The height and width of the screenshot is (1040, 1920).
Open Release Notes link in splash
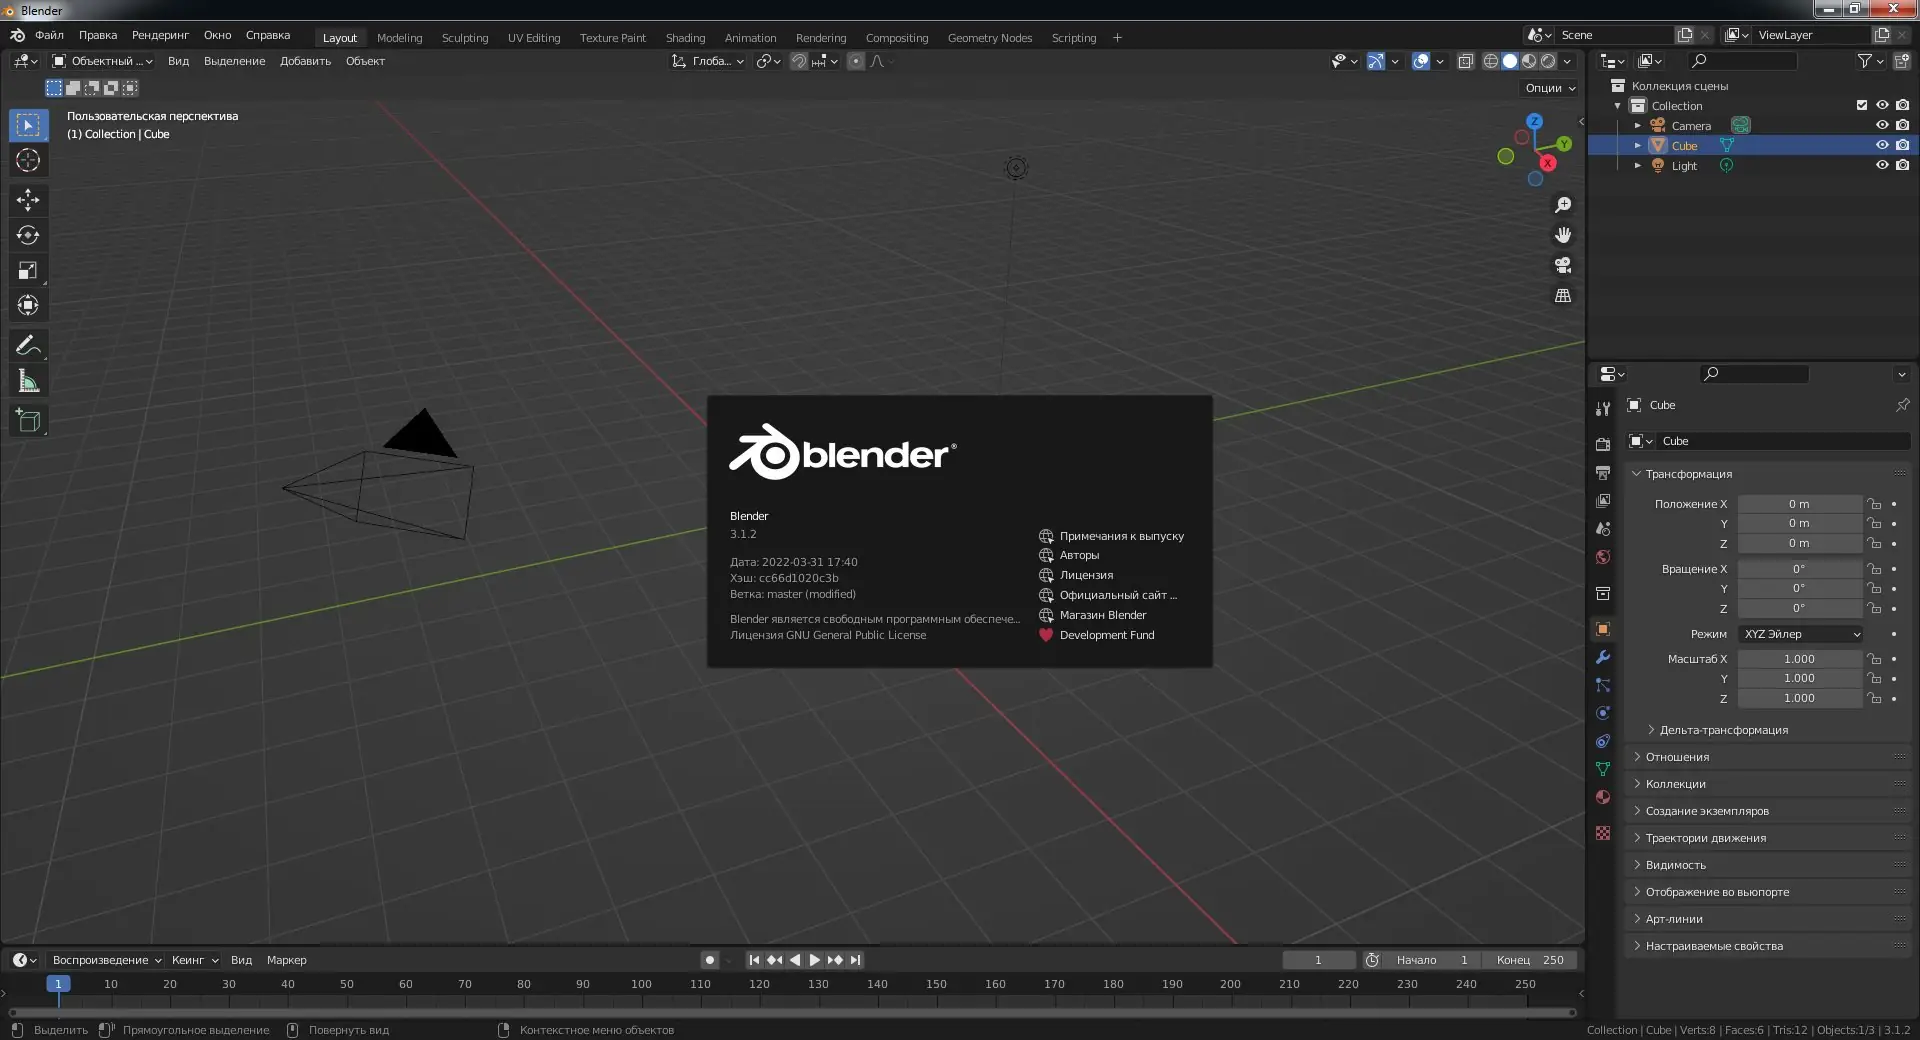click(1111, 536)
